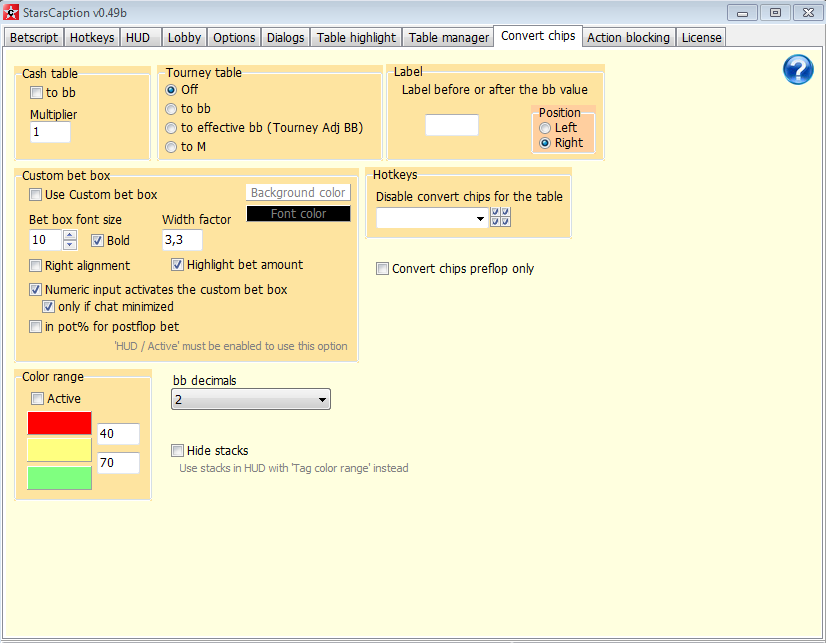
Task: Enable the Cash table 'to bb' checkbox
Action: pos(37,93)
